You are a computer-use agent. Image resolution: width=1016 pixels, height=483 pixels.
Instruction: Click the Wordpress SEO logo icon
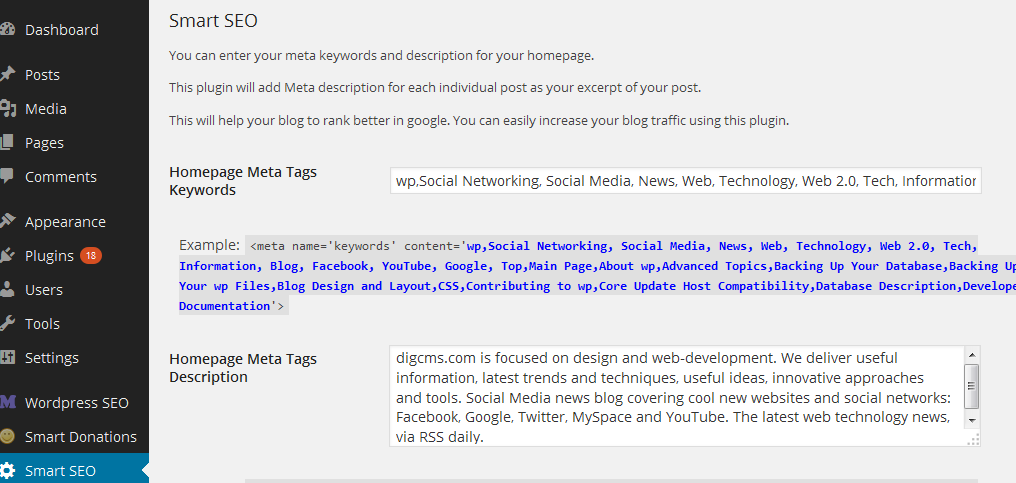click(7, 403)
